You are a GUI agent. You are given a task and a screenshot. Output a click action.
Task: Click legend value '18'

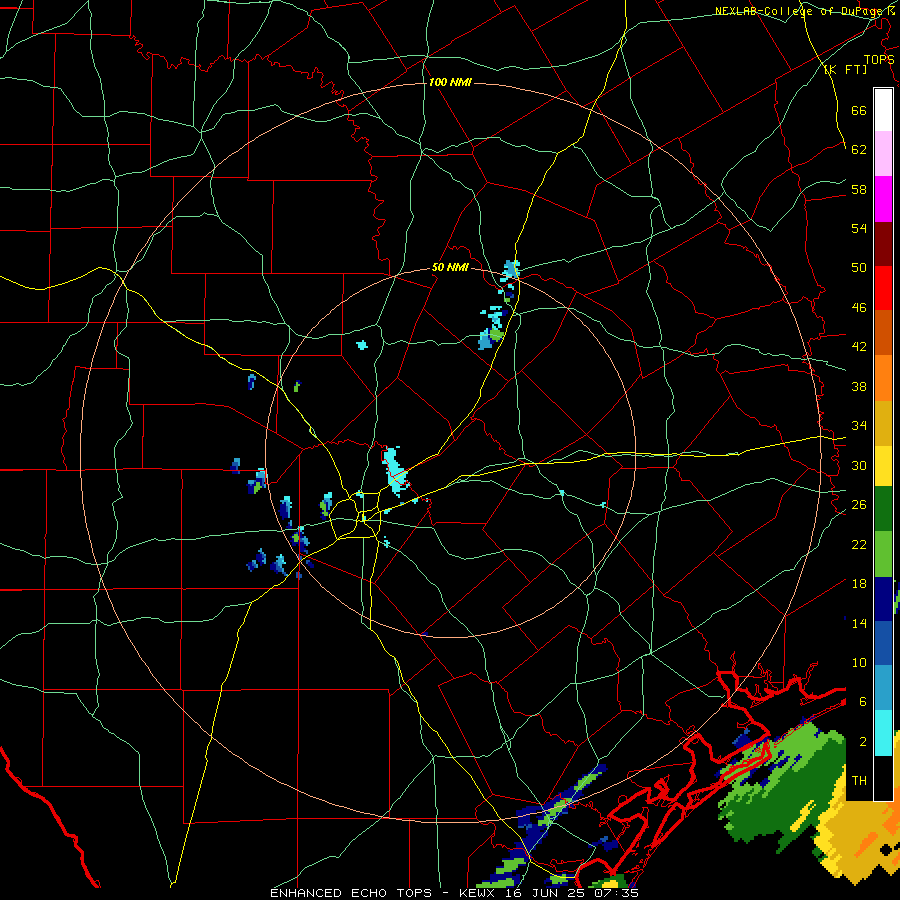point(859,584)
